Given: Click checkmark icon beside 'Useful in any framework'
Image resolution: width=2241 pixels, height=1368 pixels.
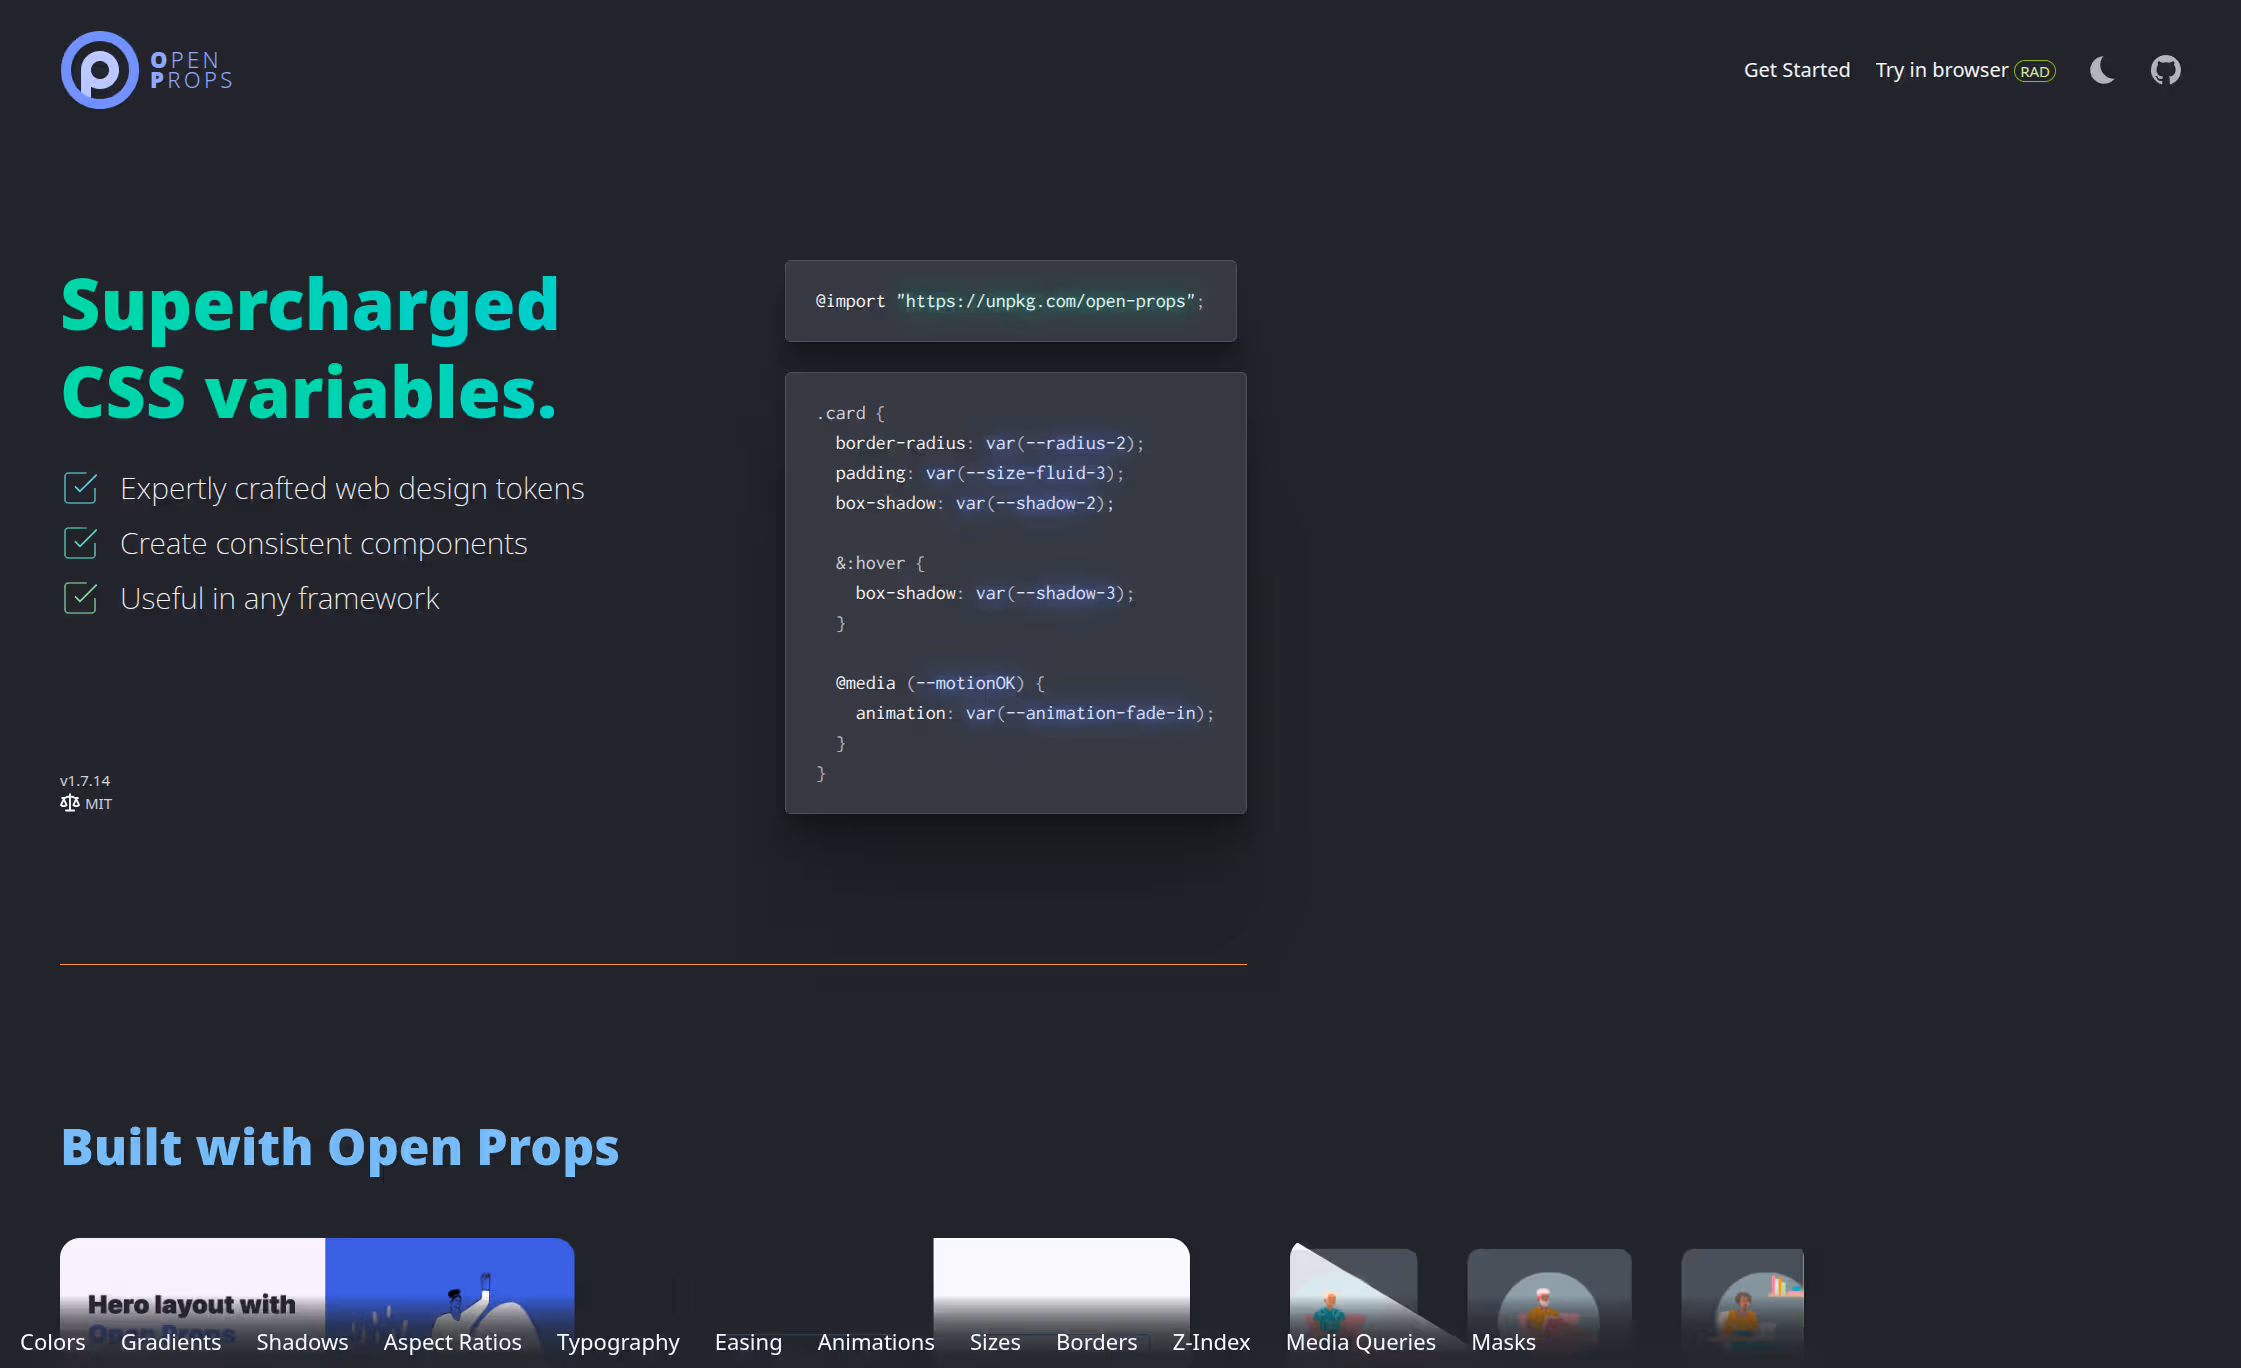Looking at the screenshot, I should (x=80, y=598).
